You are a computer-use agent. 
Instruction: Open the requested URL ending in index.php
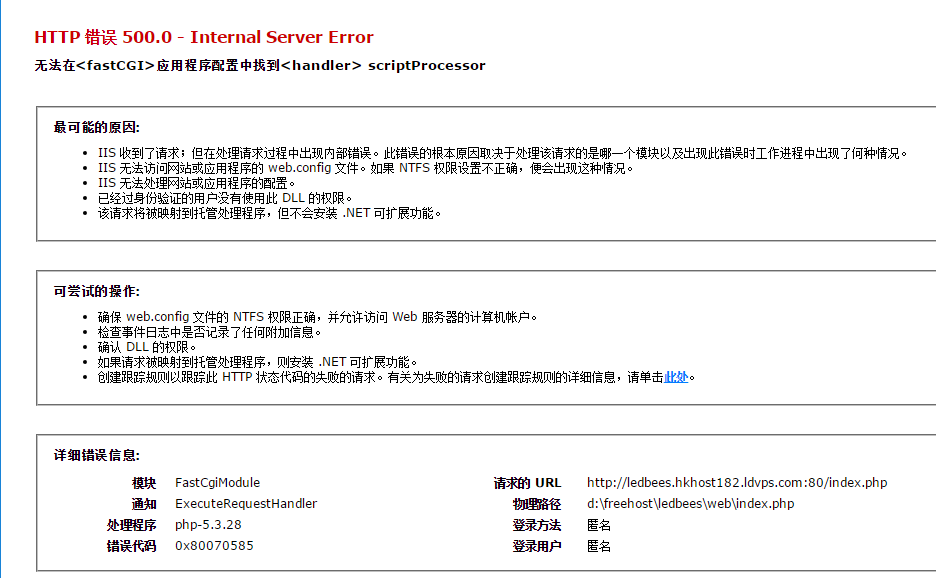(736, 482)
